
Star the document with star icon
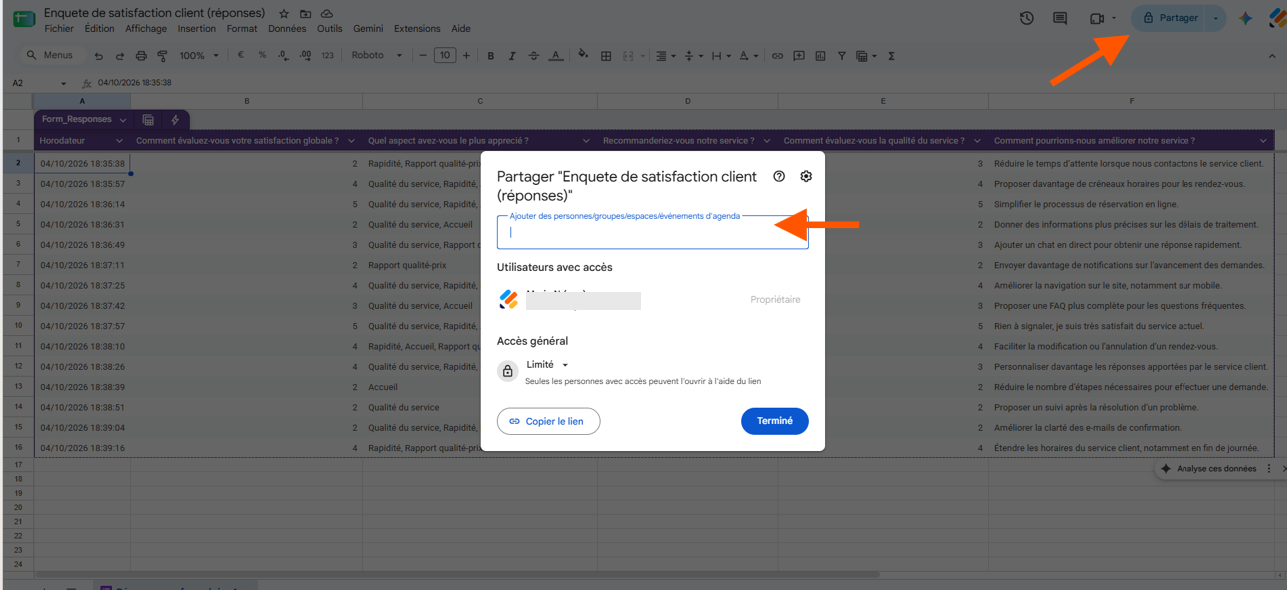284,14
